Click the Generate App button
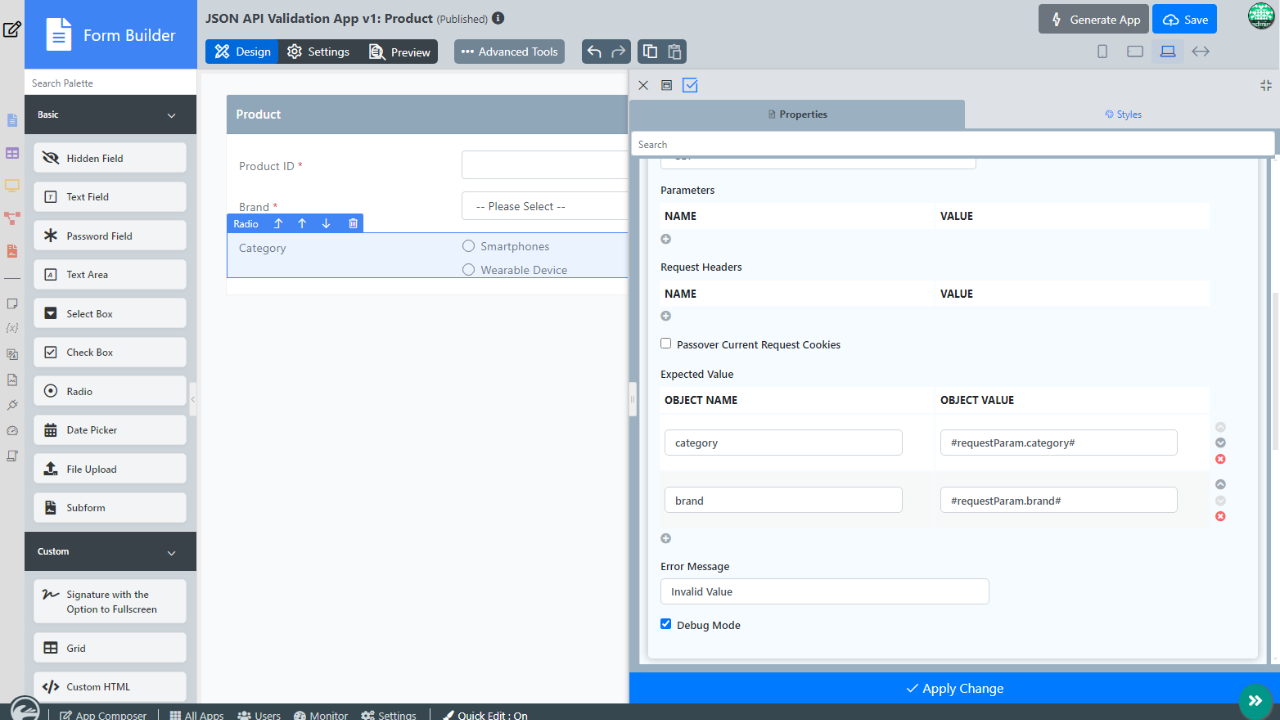The image size is (1280, 720). [1094, 19]
